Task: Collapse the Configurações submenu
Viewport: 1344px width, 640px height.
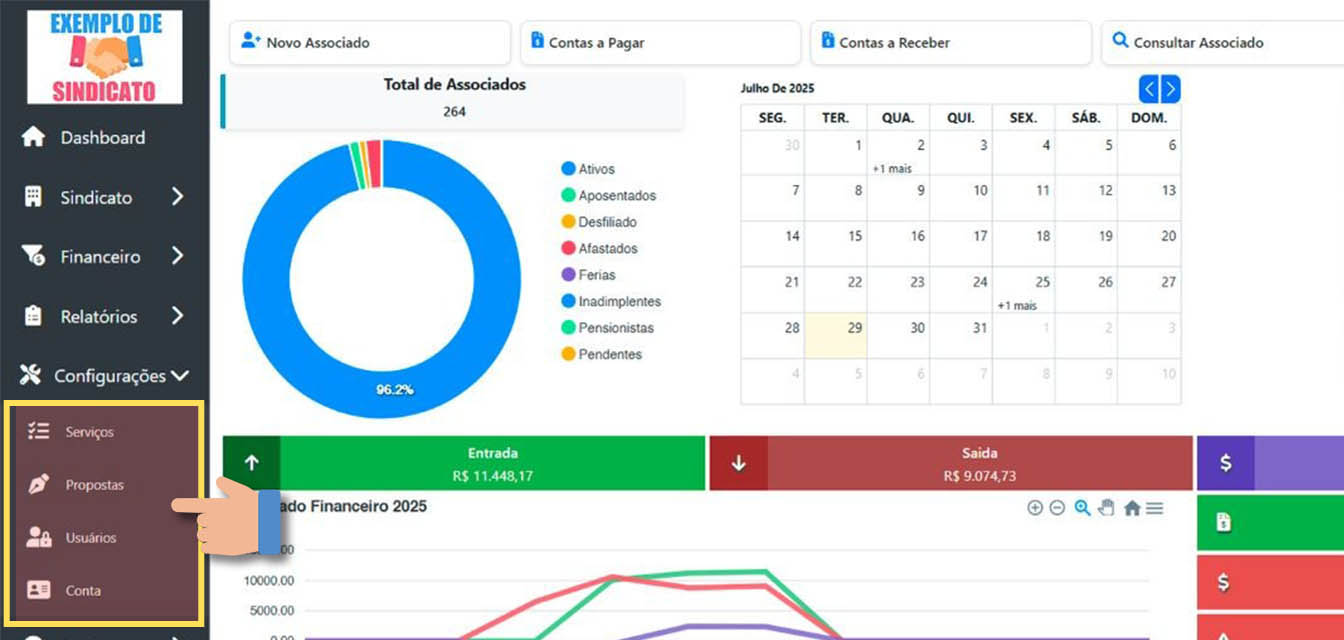Action: 103,376
